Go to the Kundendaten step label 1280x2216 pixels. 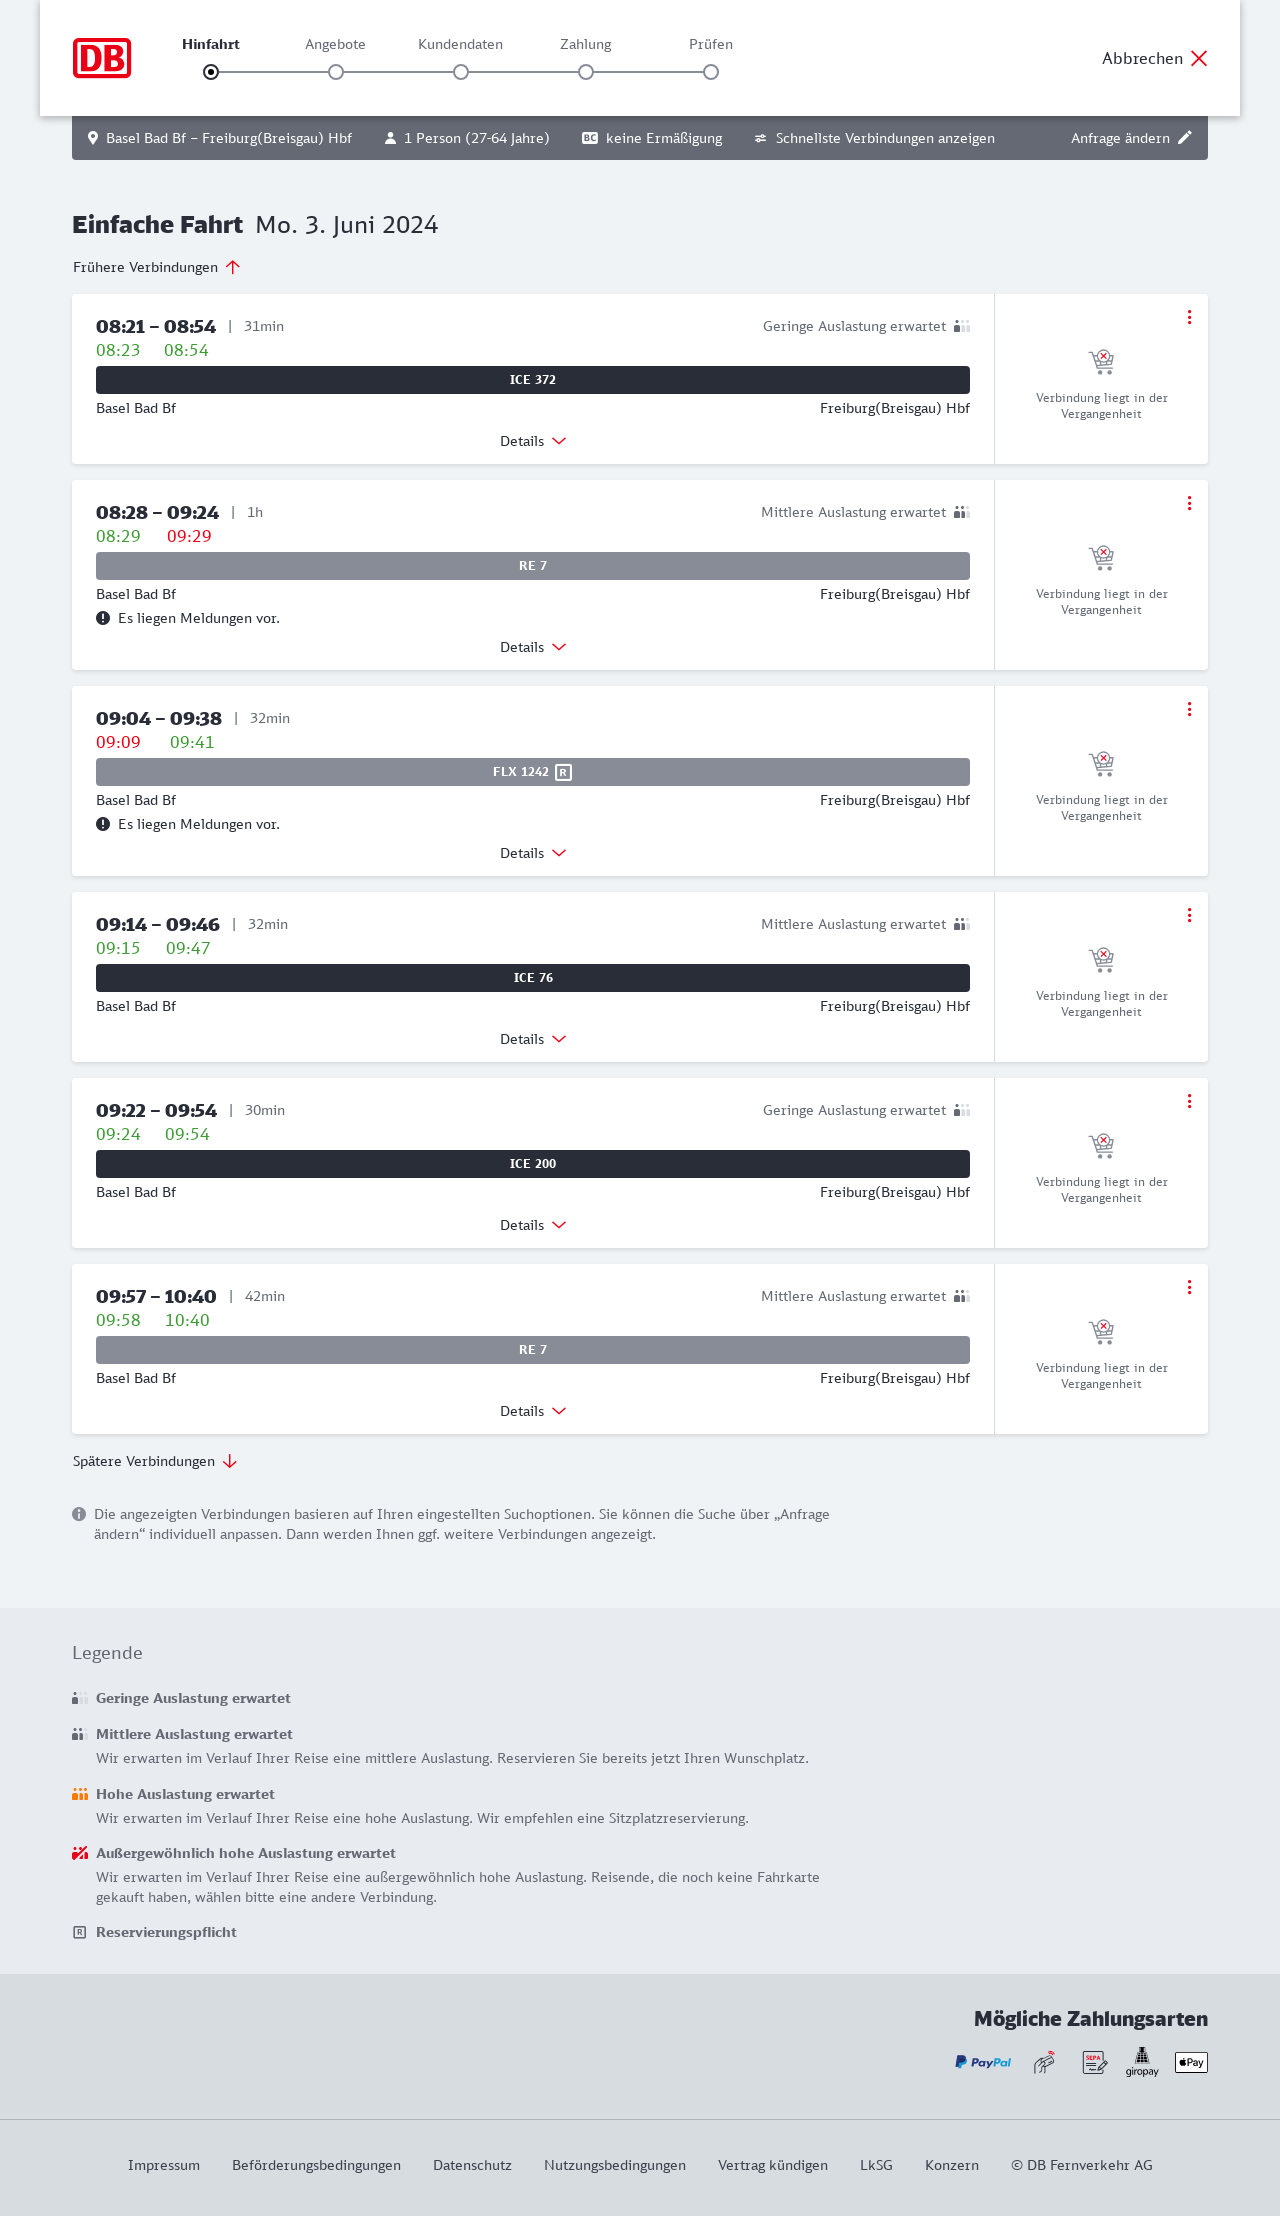[x=460, y=44]
